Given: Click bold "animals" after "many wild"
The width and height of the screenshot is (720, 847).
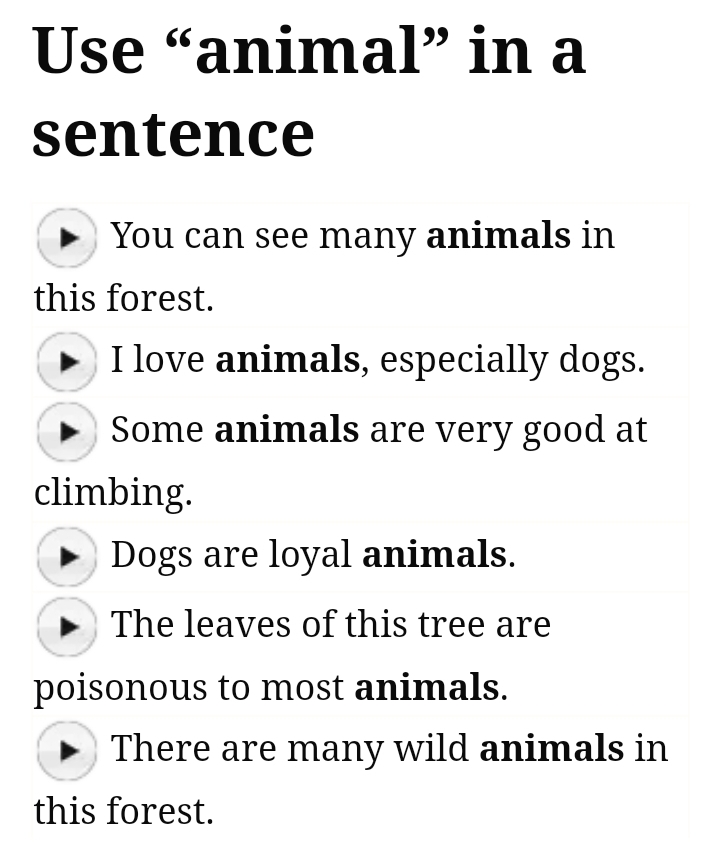Looking at the screenshot, I should [551, 748].
